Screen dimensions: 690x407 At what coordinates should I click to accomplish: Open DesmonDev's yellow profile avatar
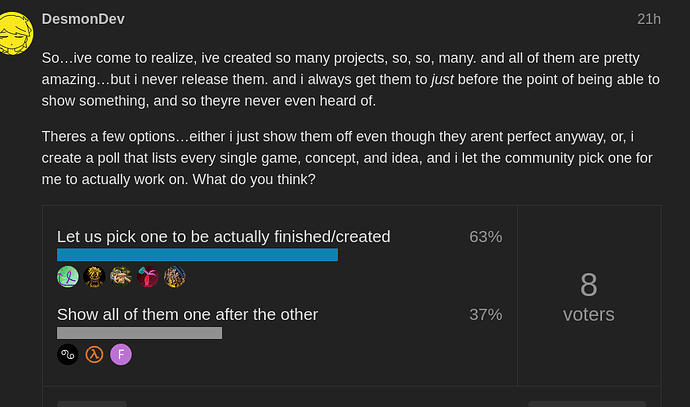[15, 33]
